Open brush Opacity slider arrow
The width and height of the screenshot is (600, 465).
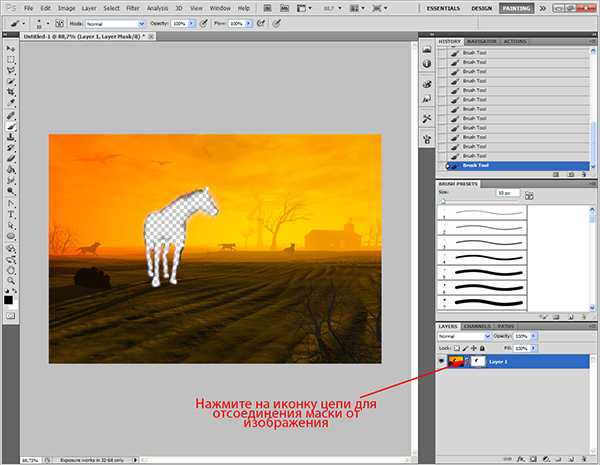[191, 24]
